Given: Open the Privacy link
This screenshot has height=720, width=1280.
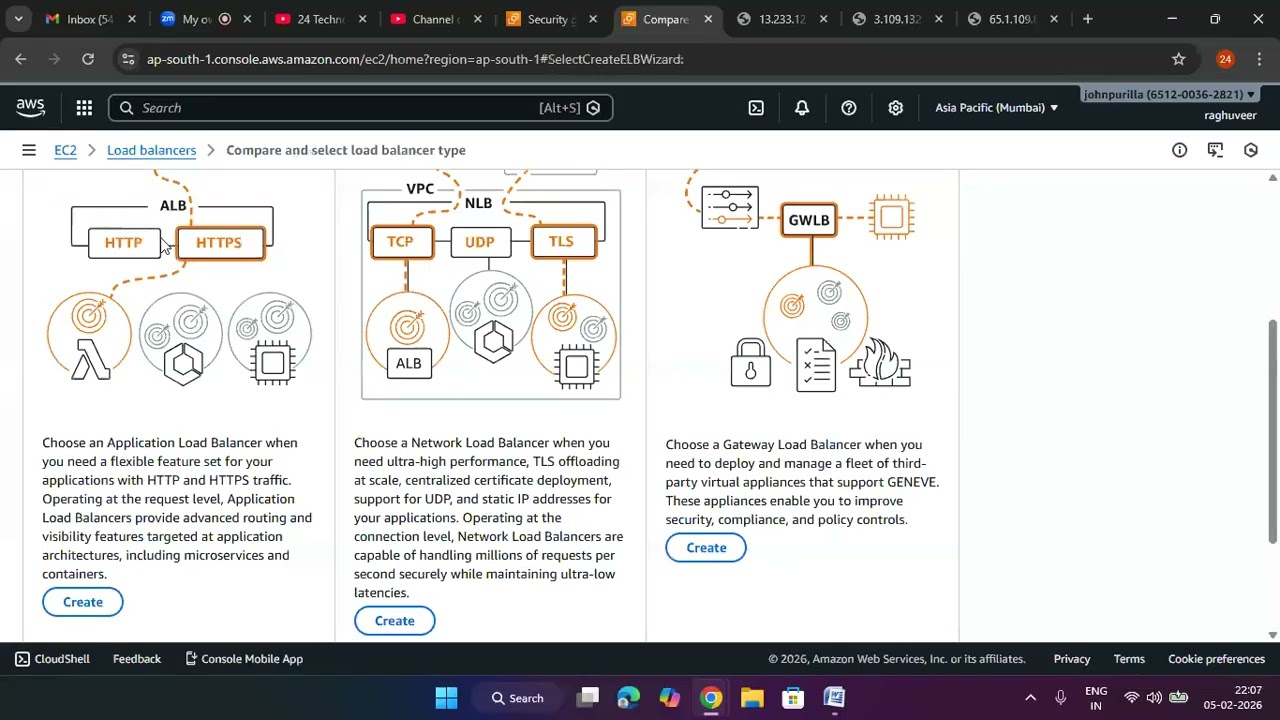Looking at the screenshot, I should [x=1072, y=659].
